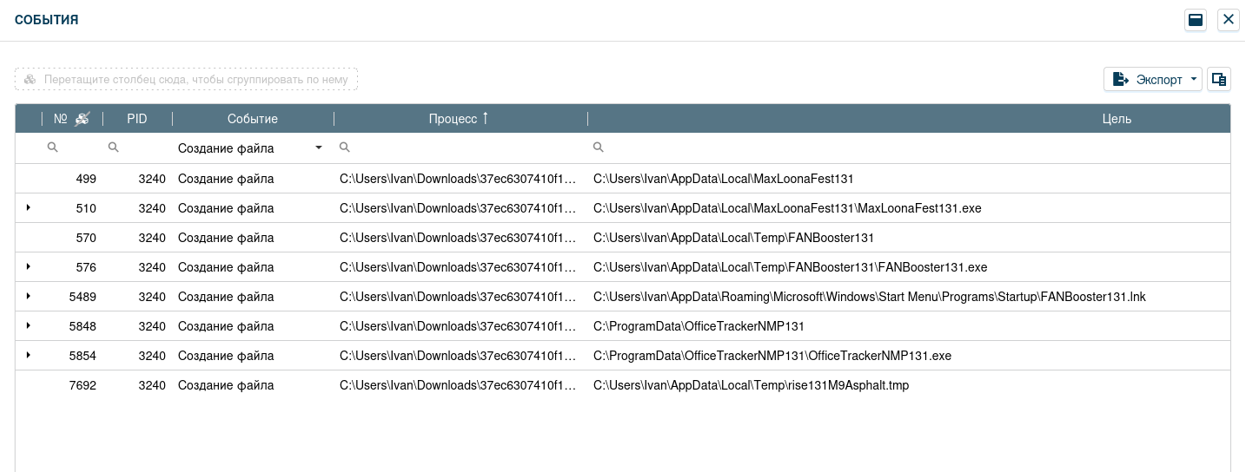Expand row number 510 details

28,208
